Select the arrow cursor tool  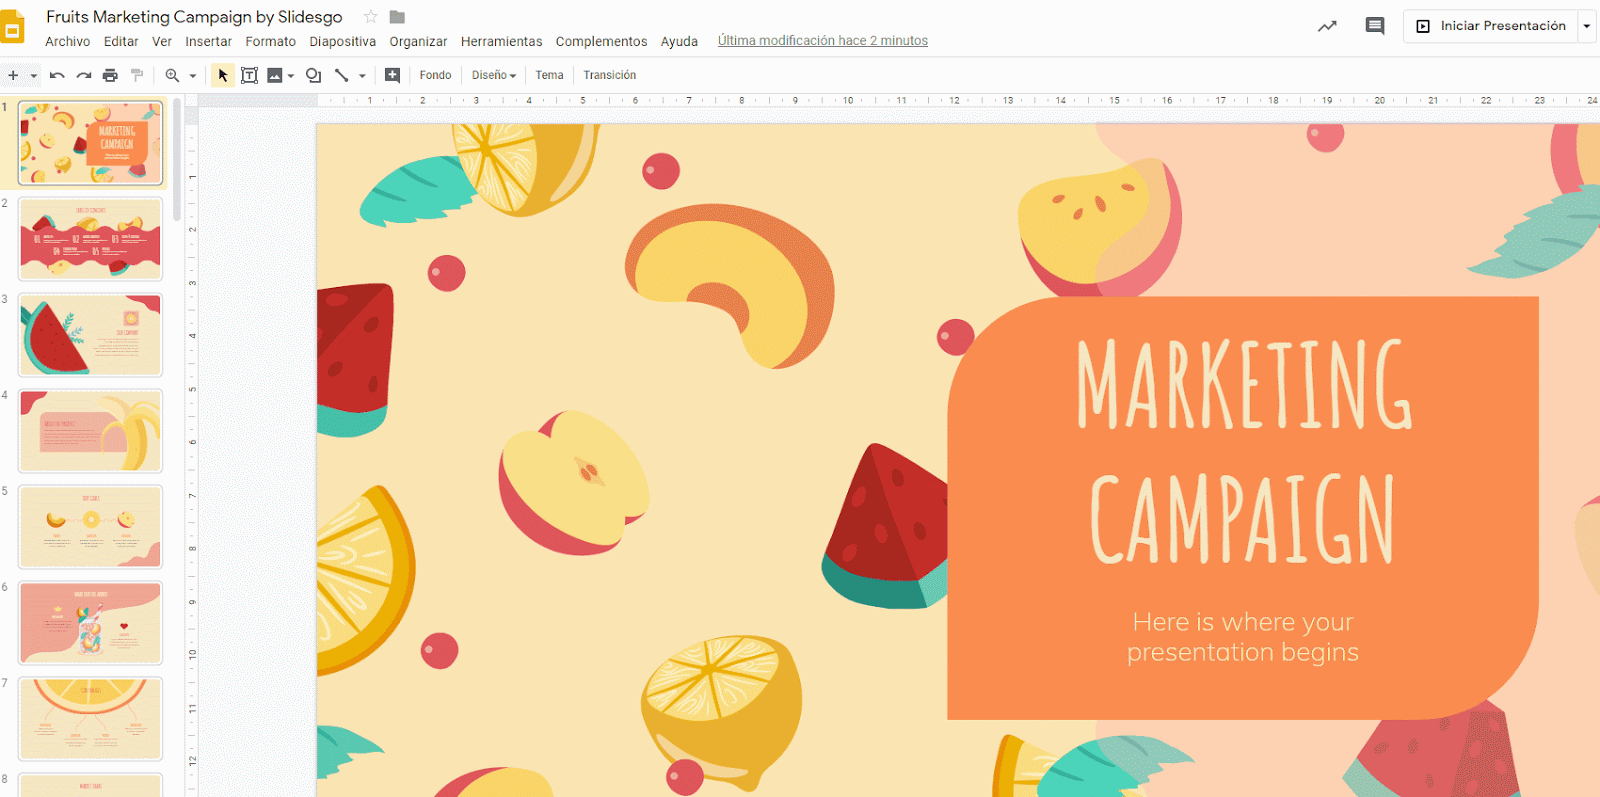[223, 75]
